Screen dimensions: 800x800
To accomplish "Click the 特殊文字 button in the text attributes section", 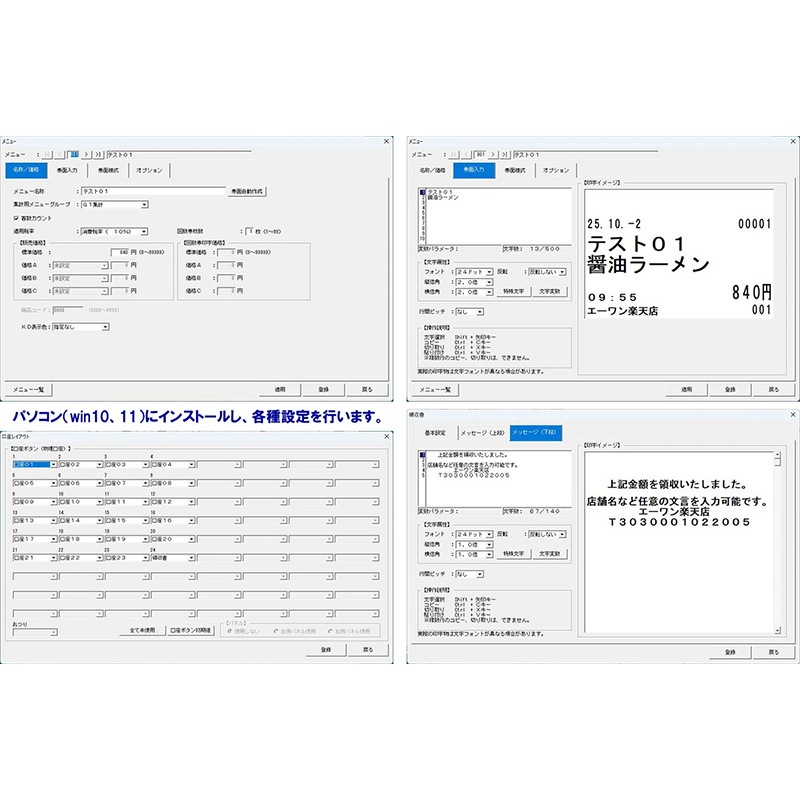I will [514, 291].
